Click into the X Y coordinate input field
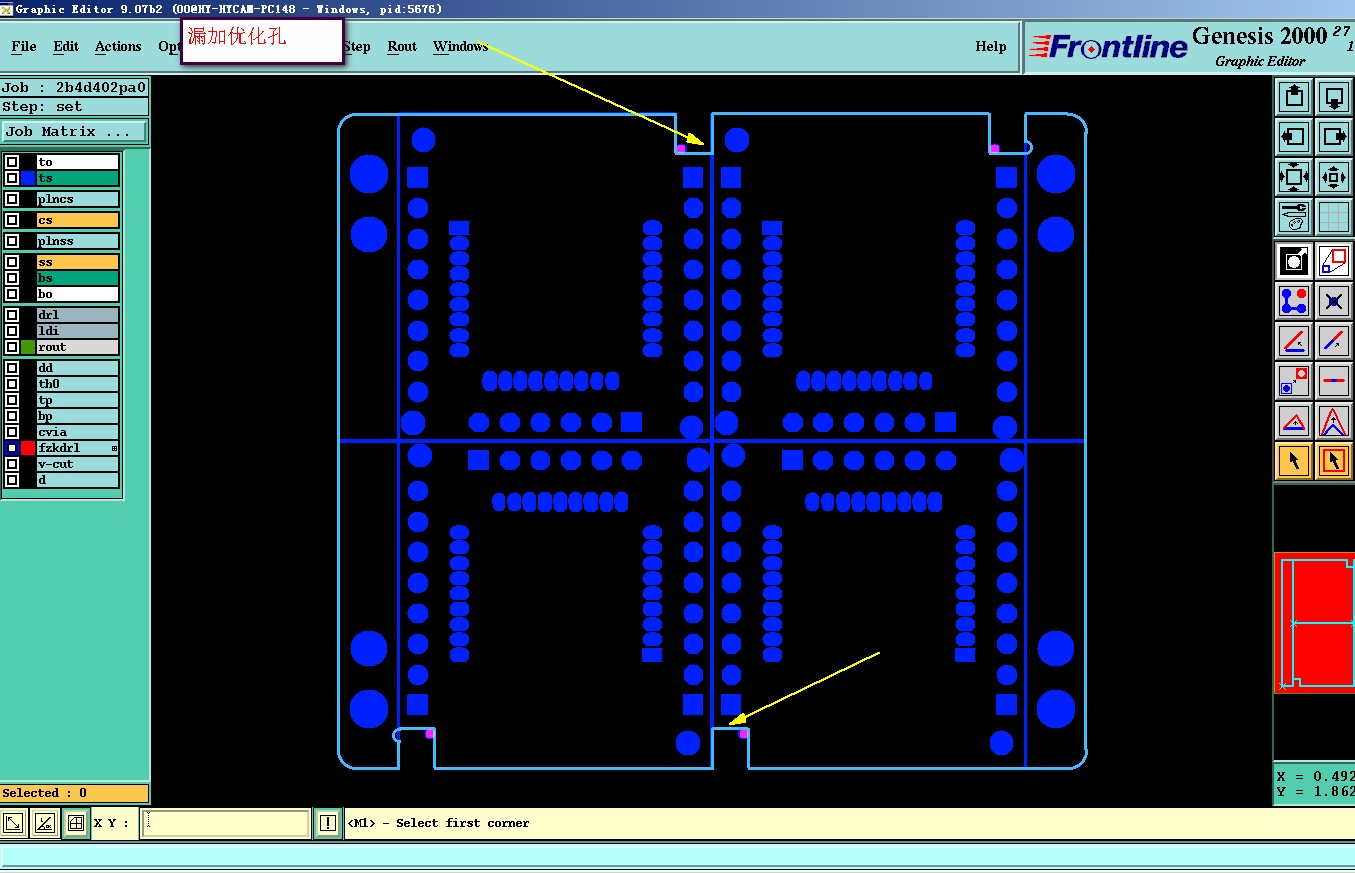Viewport: 1355px width, 873px height. 225,823
